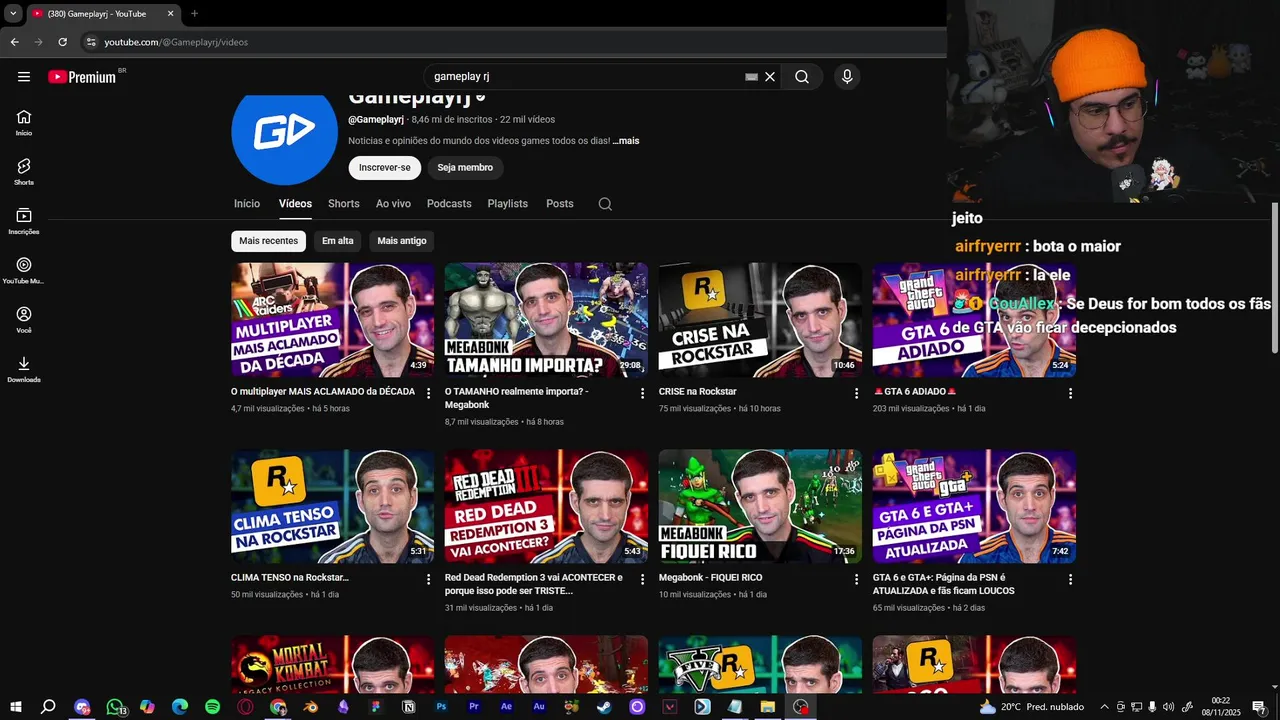Filter videos by Em alta
The width and height of the screenshot is (1280, 720).
coord(338,241)
